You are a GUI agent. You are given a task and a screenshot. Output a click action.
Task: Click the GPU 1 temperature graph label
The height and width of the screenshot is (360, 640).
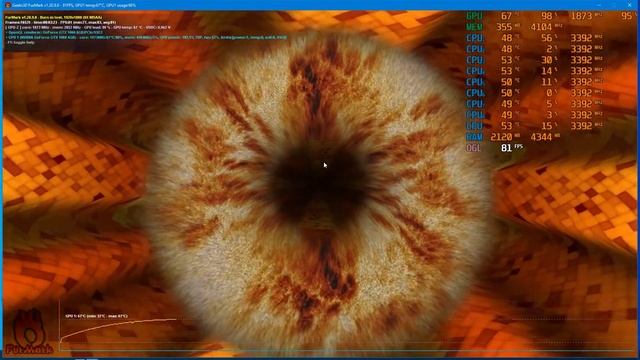(x=96, y=316)
